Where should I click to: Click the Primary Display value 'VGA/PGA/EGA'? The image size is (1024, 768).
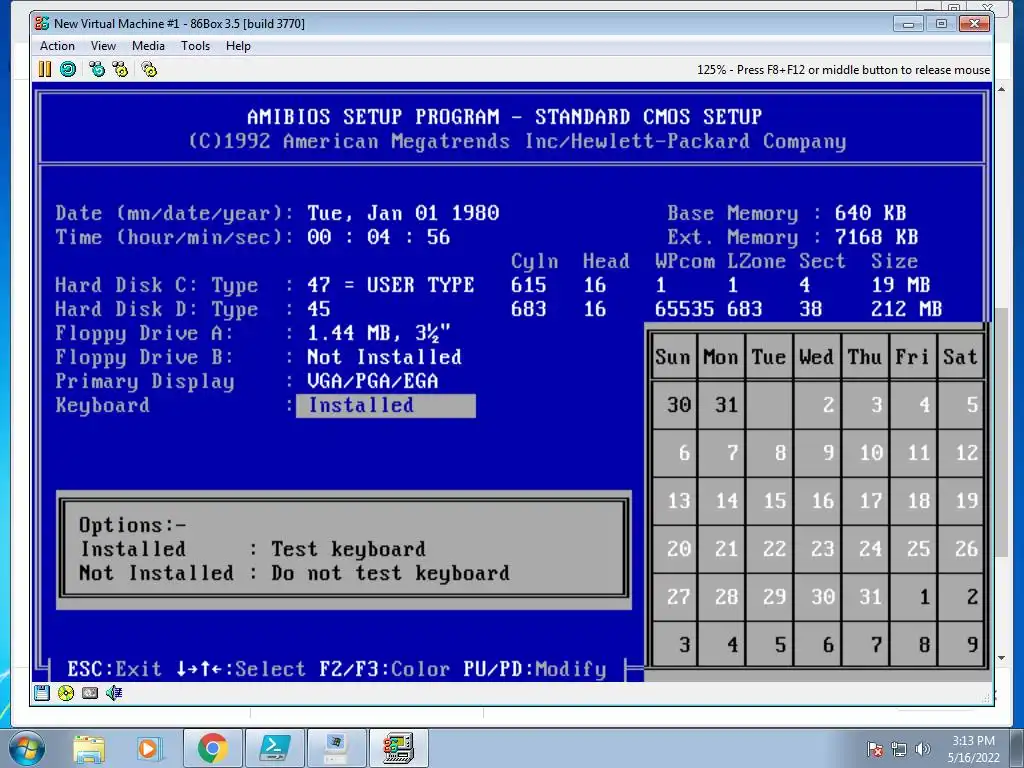373,381
